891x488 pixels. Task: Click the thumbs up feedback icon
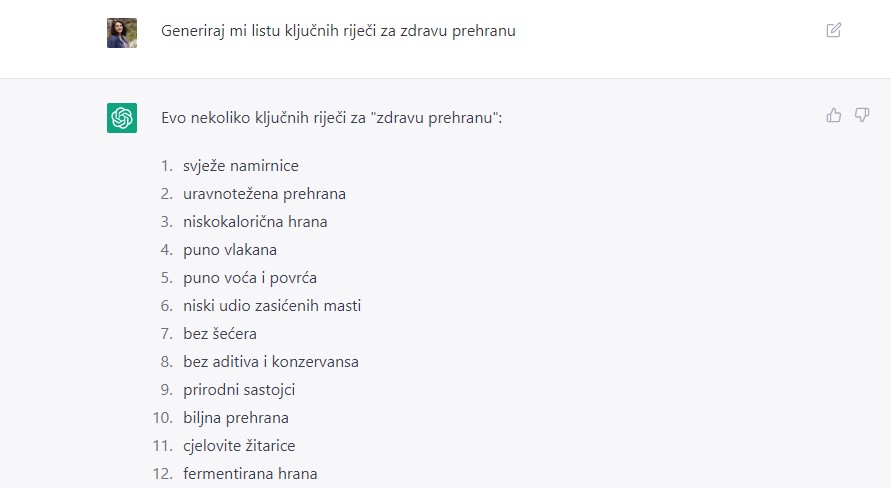[x=834, y=115]
